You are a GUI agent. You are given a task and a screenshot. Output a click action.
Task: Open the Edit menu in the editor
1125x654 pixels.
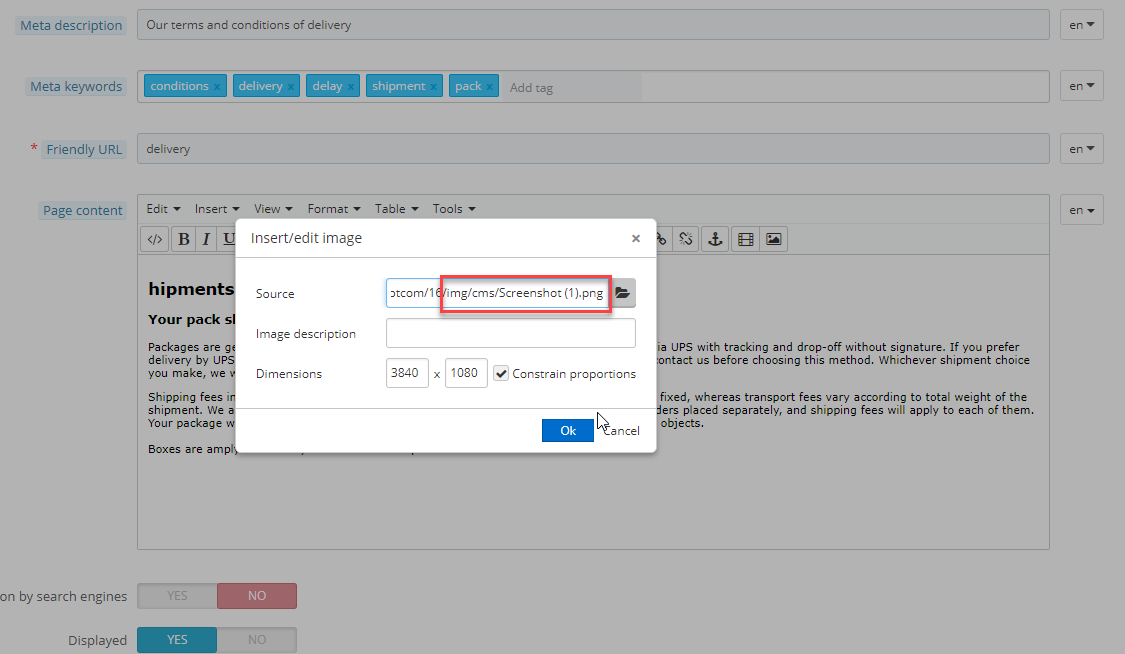(163, 209)
